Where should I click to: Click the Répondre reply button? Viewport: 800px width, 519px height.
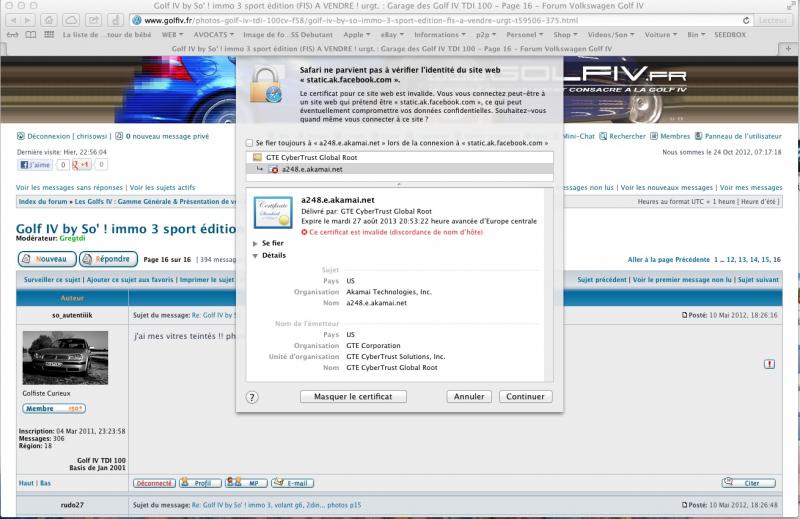tap(108, 259)
